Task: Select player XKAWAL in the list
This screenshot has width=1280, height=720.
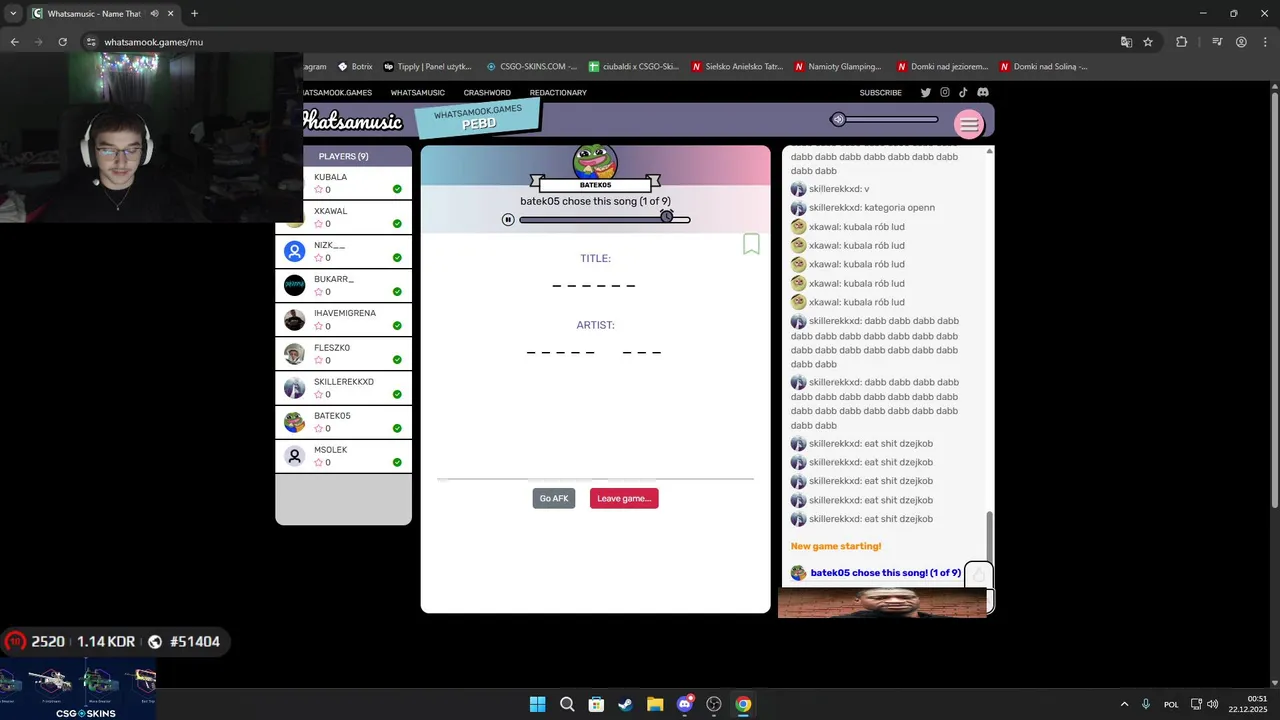Action: tap(343, 217)
